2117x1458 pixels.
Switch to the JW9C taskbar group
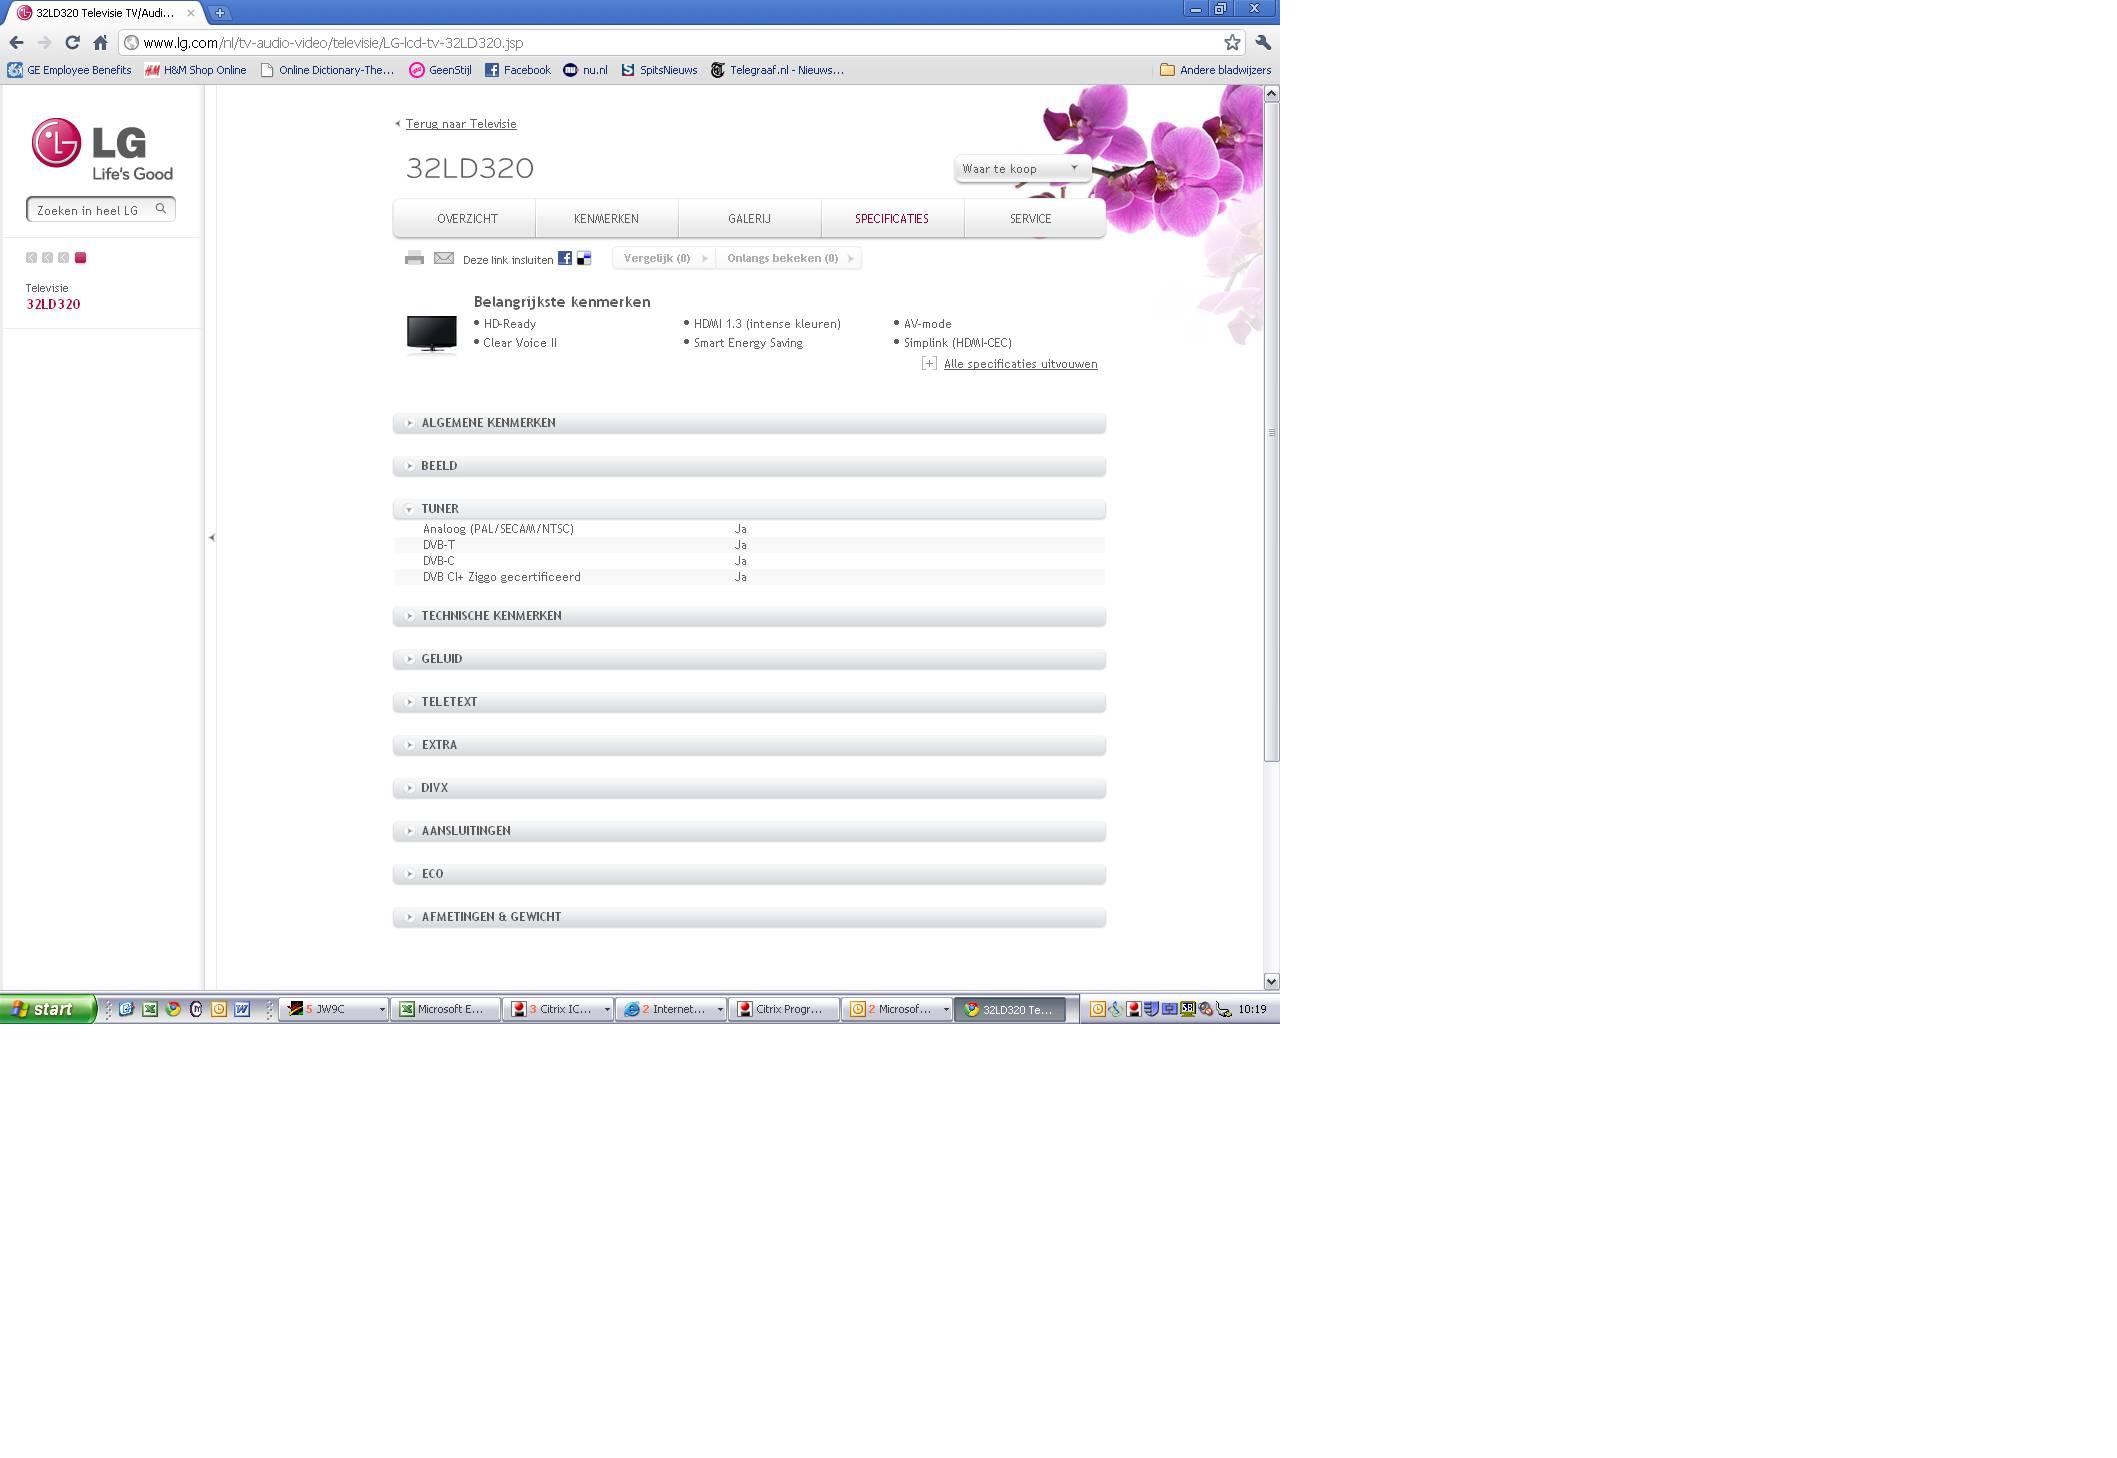coord(333,1009)
